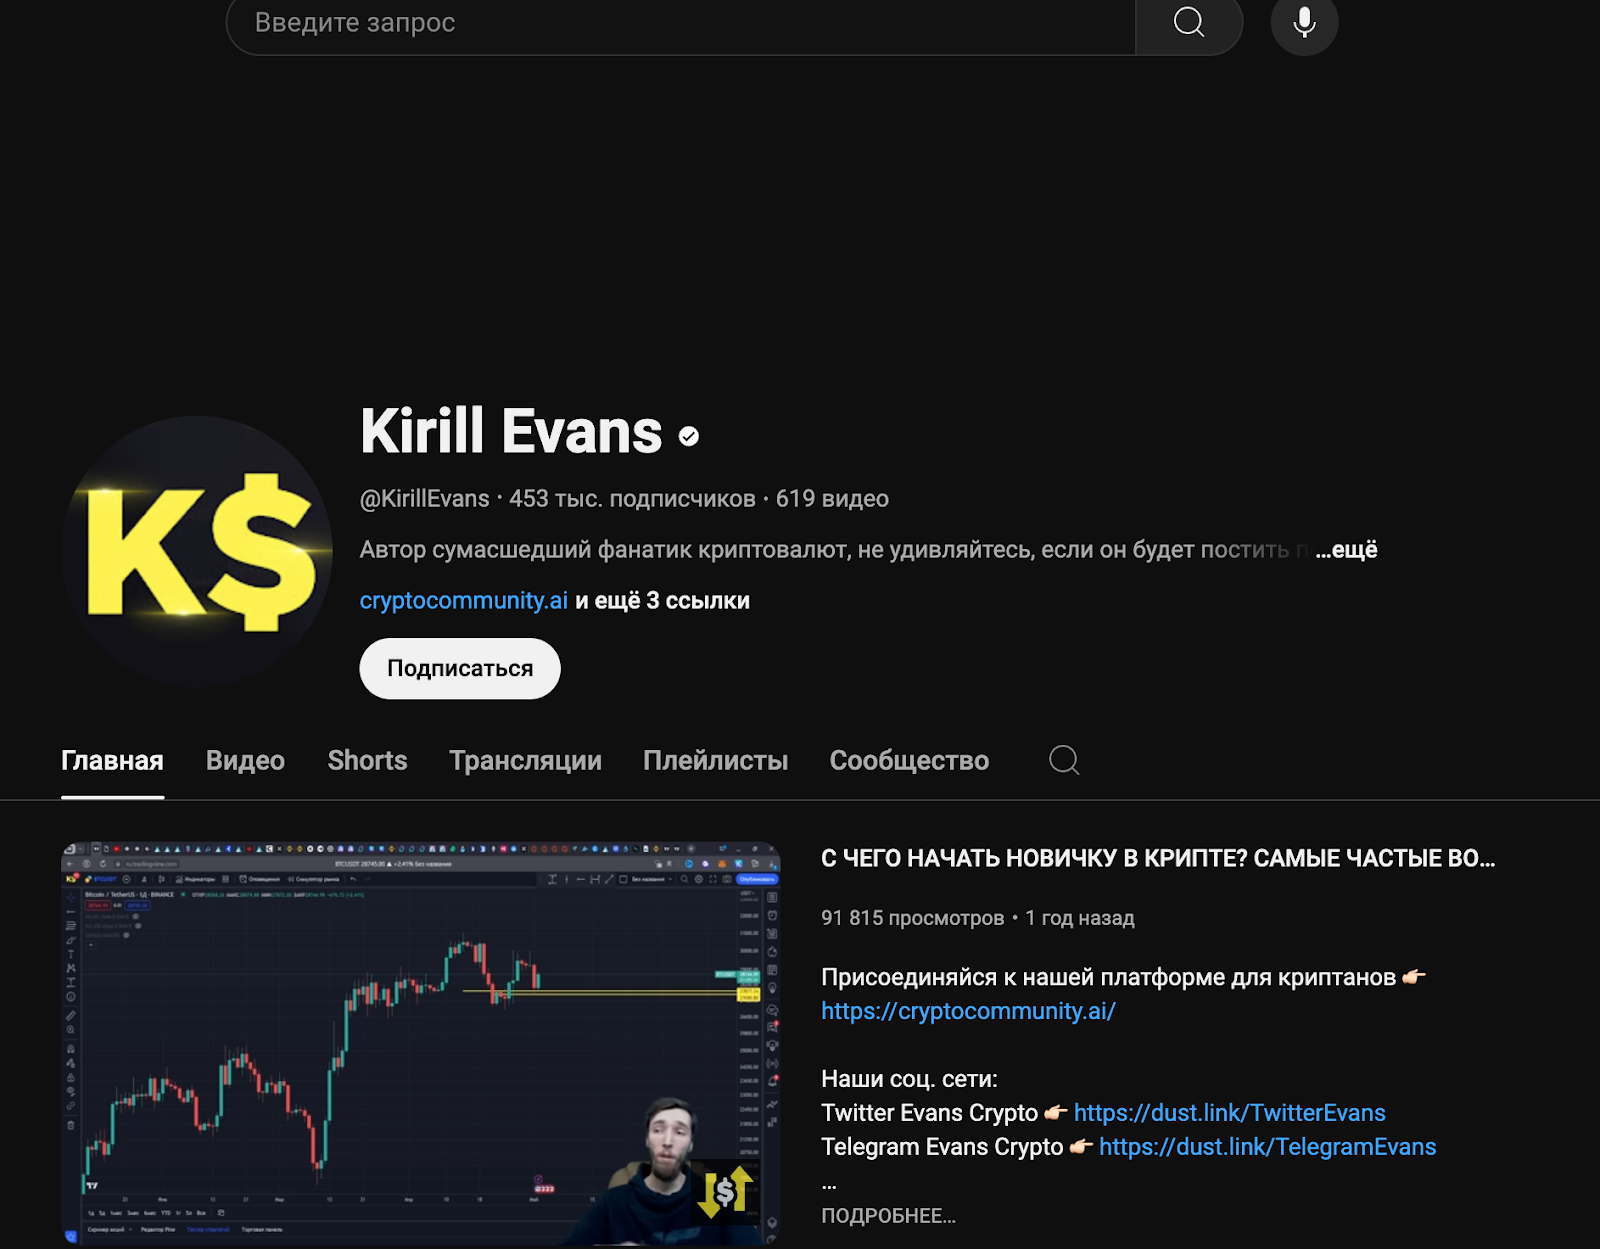
Task: Play the featured trading chart video
Action: (420, 1043)
